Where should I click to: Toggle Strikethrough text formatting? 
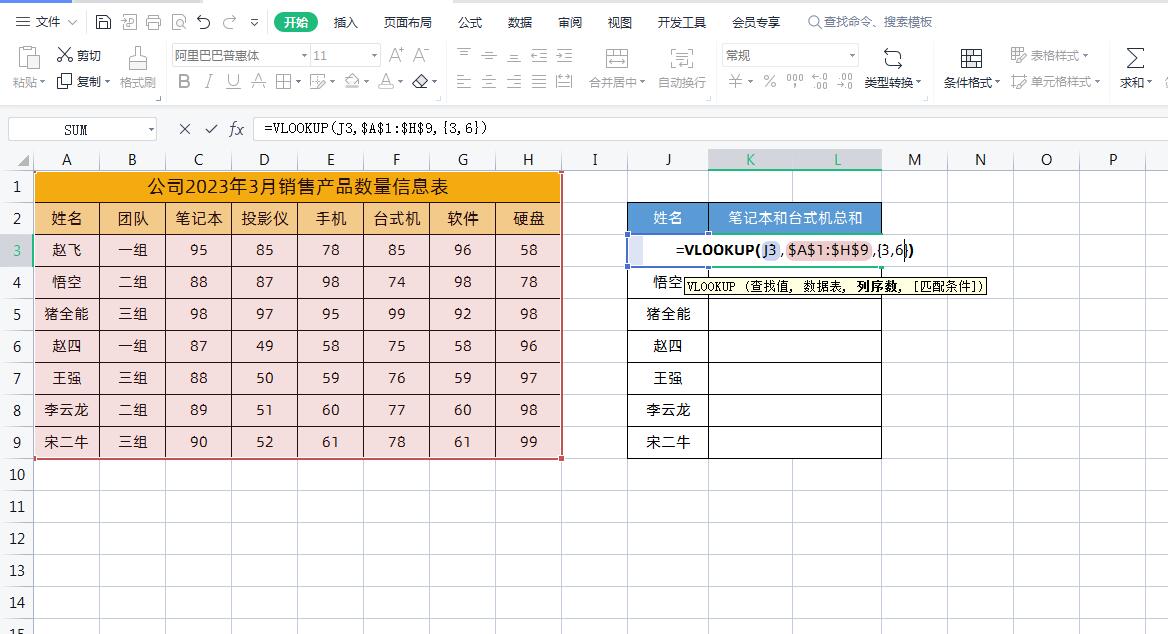click(x=258, y=82)
